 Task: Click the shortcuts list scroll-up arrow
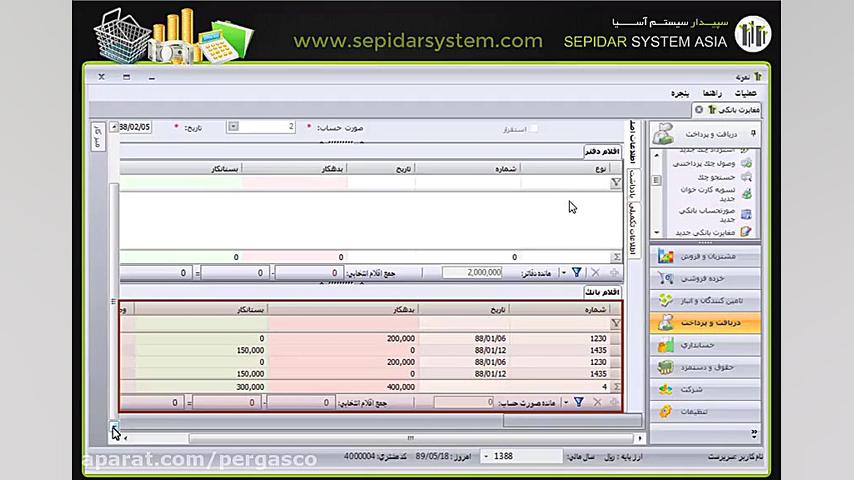pos(657,155)
